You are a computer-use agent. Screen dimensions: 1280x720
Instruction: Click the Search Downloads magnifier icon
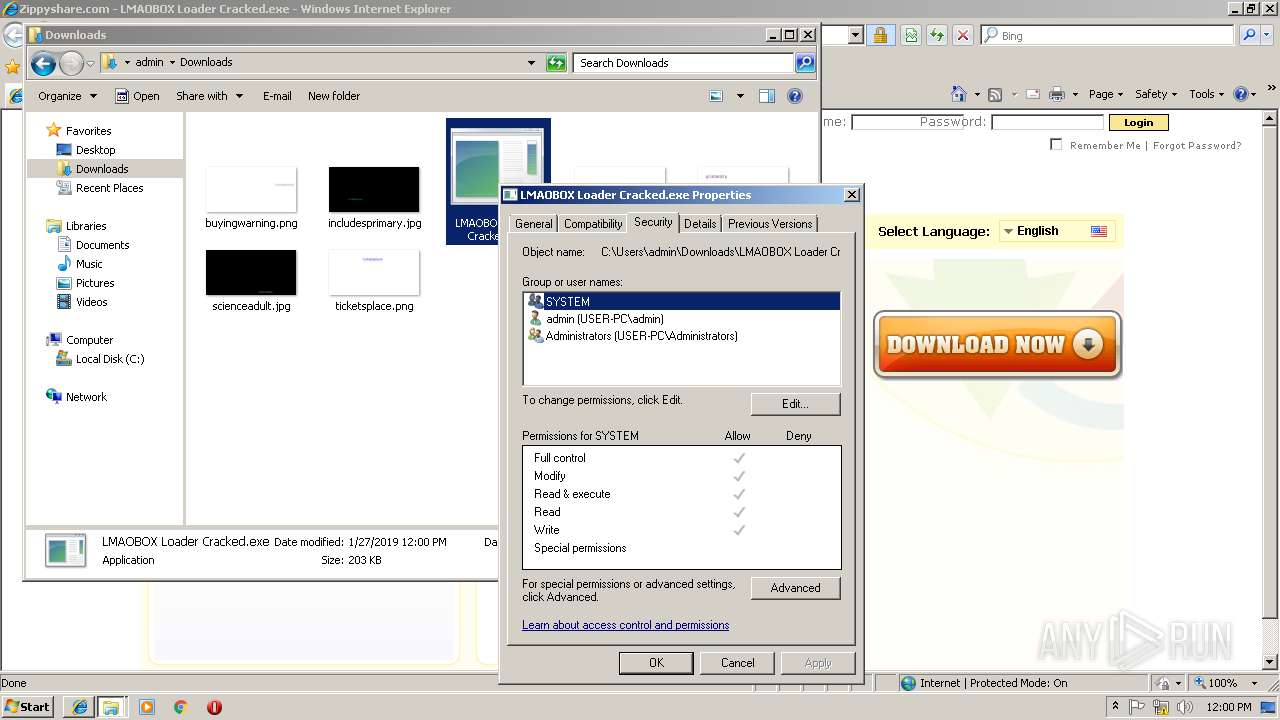point(805,63)
